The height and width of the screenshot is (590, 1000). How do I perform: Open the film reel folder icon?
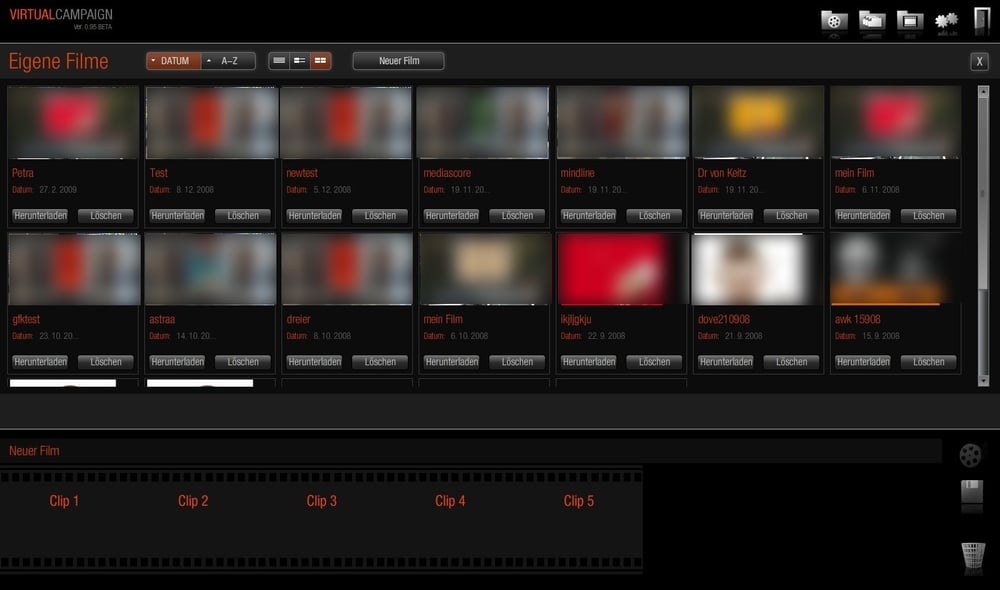[x=834, y=21]
